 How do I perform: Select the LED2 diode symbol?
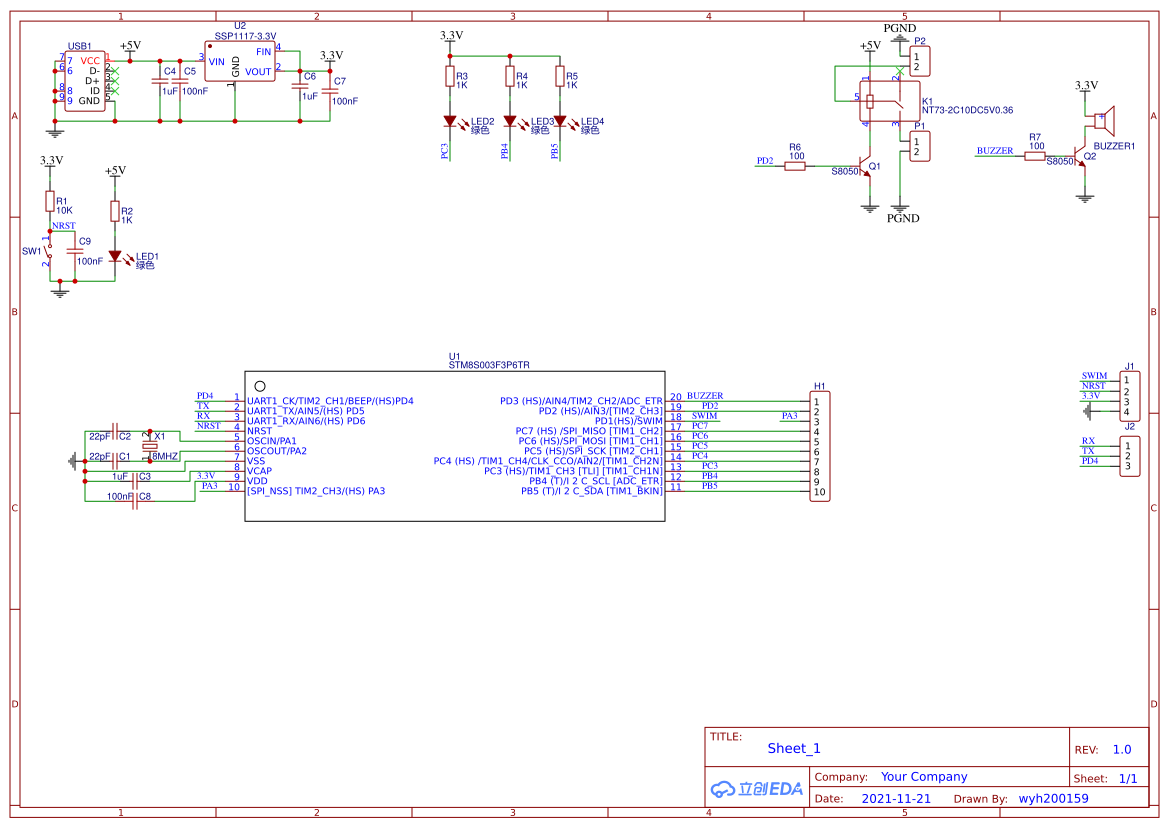450,121
